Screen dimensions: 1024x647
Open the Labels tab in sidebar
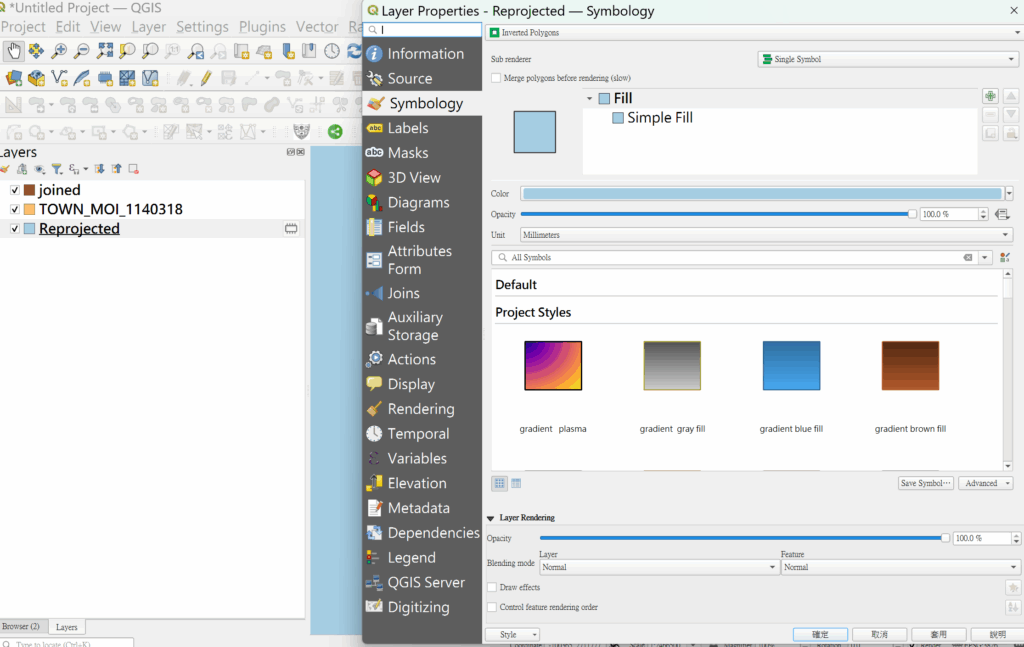[x=423, y=128]
